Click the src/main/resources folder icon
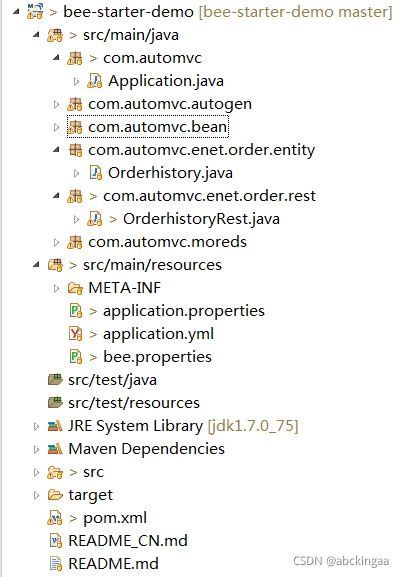The width and height of the screenshot is (404, 577). click(55, 265)
